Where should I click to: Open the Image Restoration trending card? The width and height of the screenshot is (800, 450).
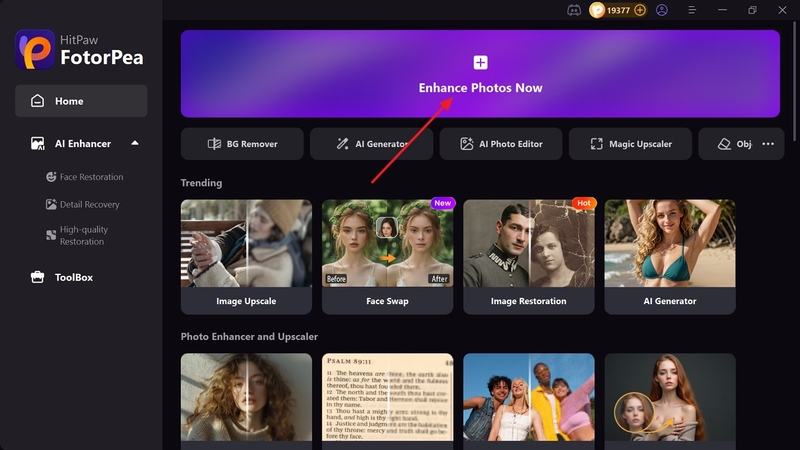click(529, 257)
